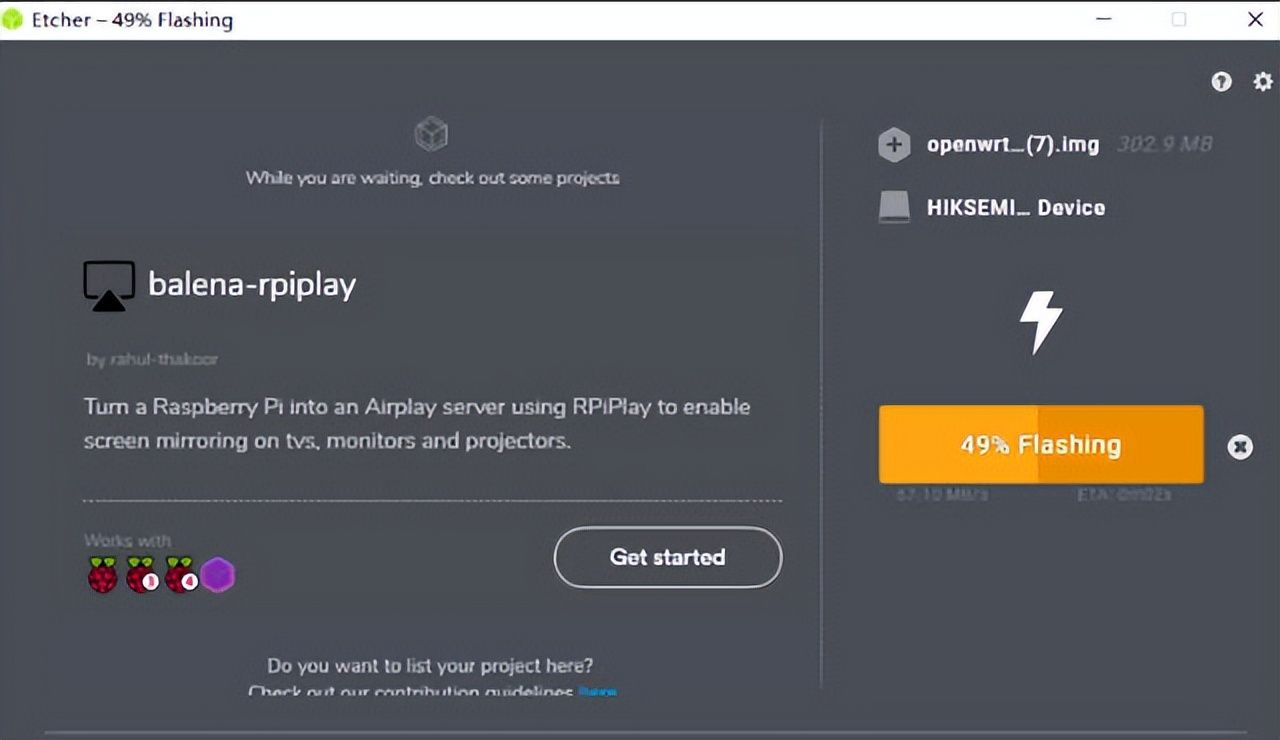
Task: Minimize the Etcher window
Action: [1102, 19]
